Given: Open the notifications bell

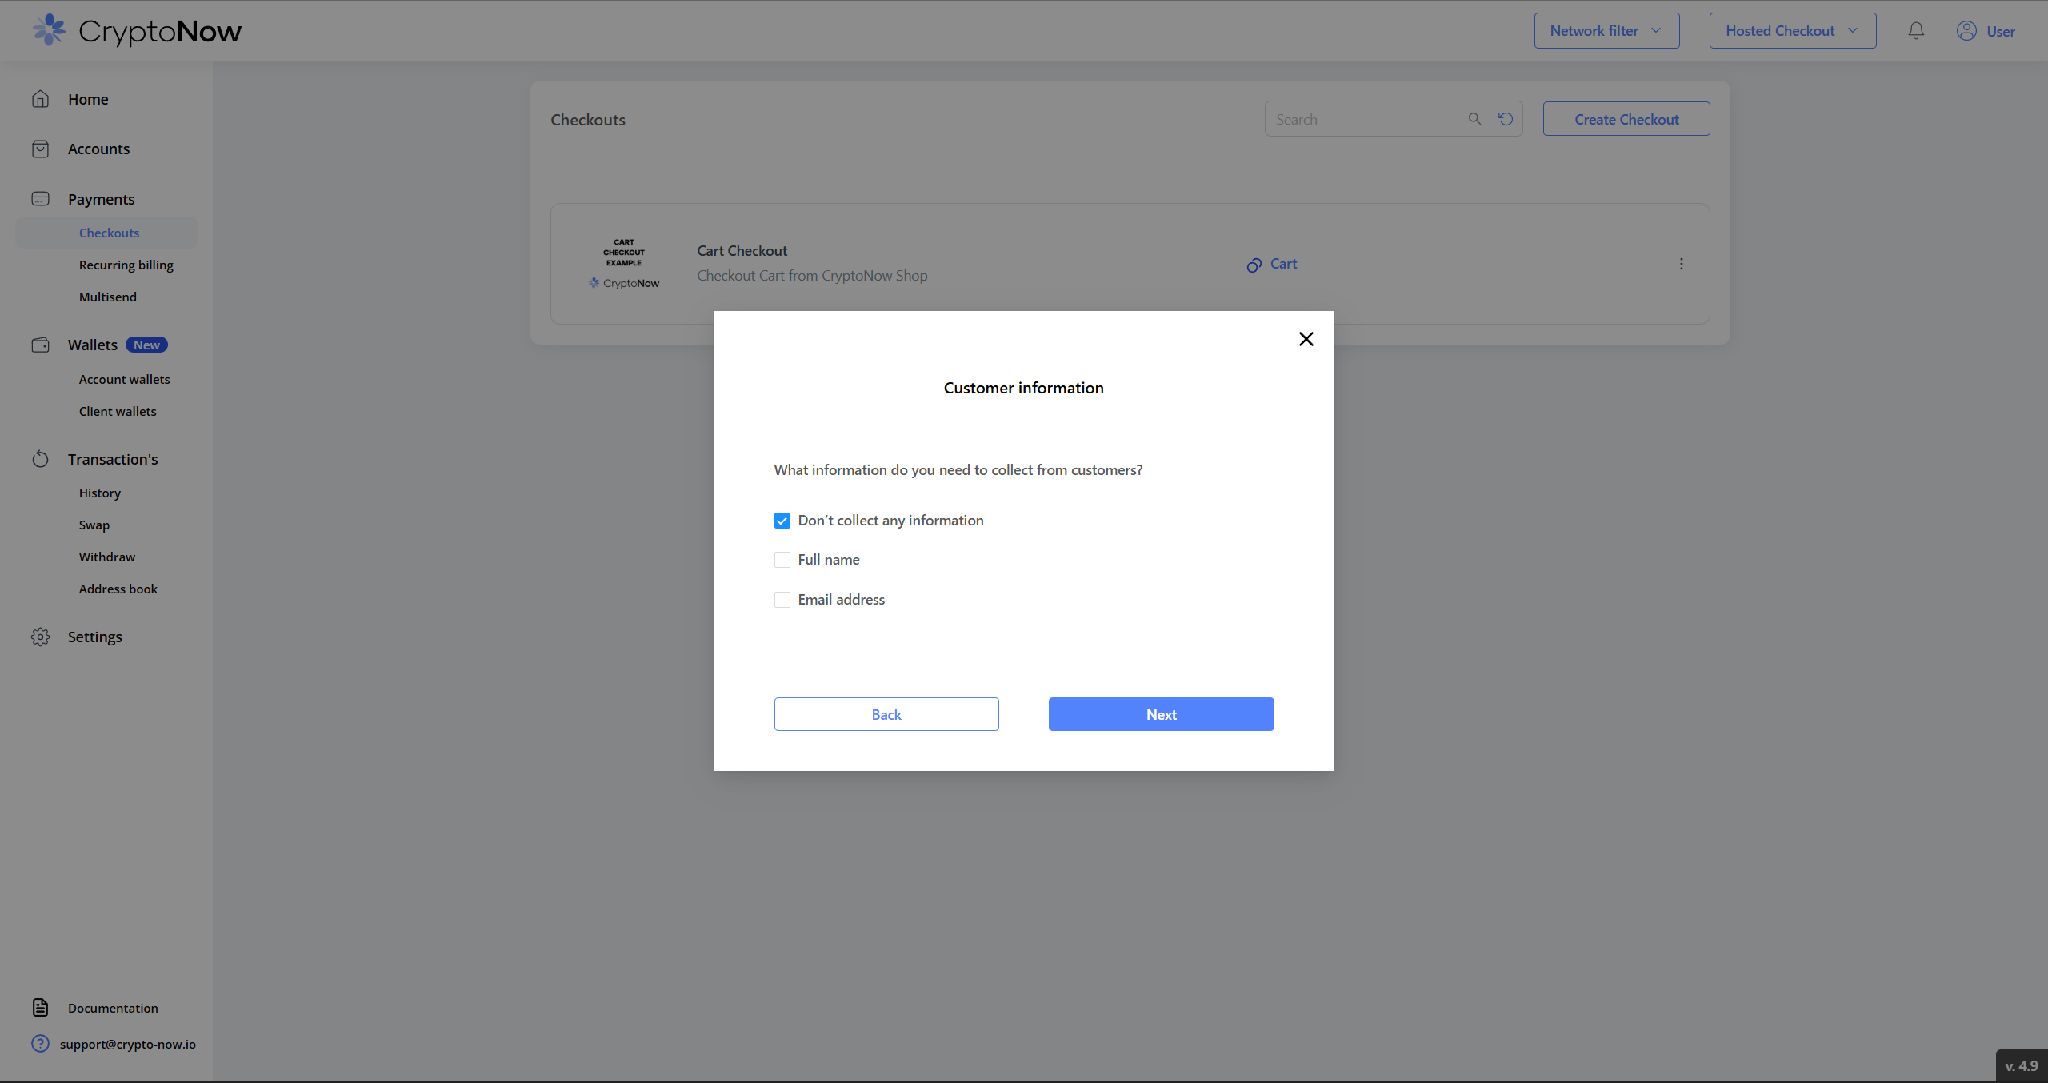Looking at the screenshot, I should point(1916,31).
